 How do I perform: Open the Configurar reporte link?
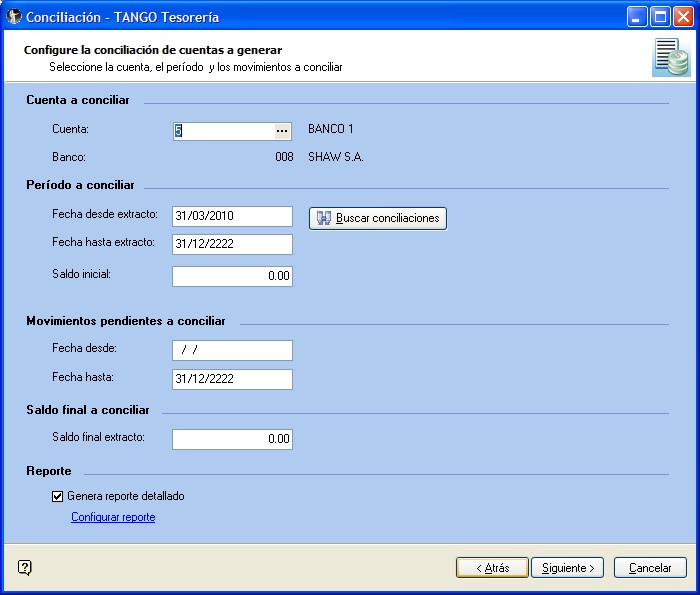pos(113,517)
